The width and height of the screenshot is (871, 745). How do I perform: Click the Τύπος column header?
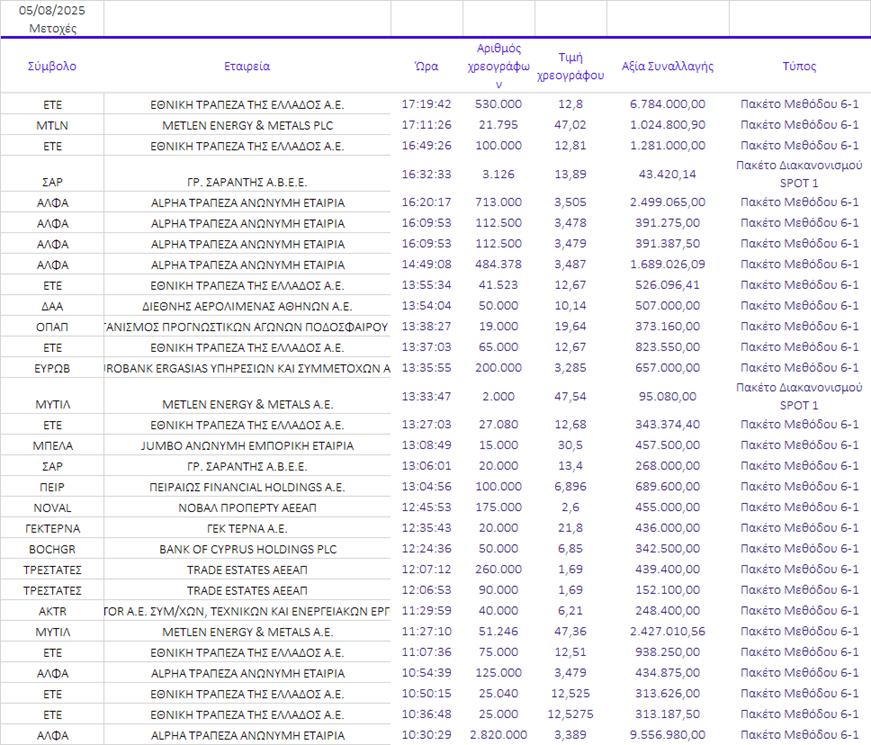(x=799, y=66)
